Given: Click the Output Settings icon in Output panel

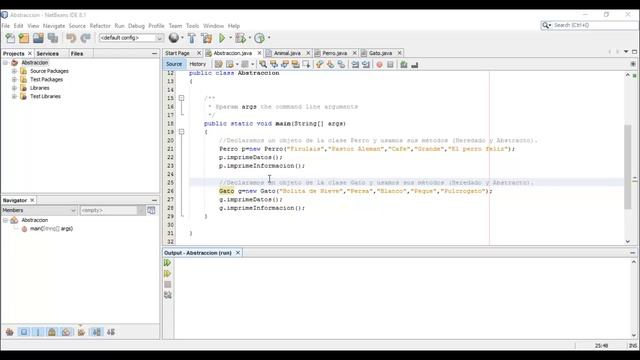Looking at the screenshot, I should coord(168,295).
